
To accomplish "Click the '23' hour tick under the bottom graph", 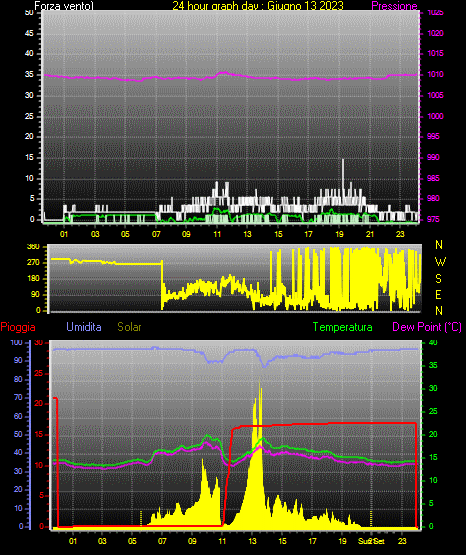I will (402, 541).
